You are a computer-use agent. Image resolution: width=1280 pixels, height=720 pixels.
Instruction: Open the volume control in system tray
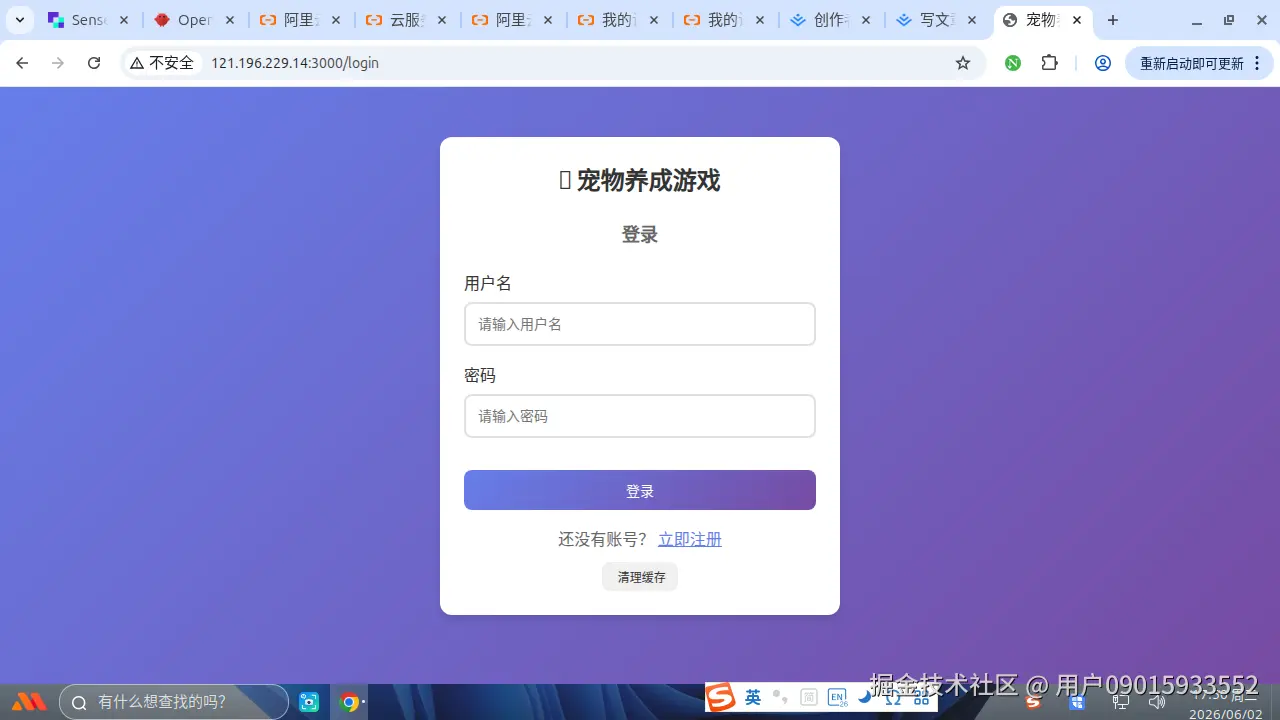point(1157,702)
